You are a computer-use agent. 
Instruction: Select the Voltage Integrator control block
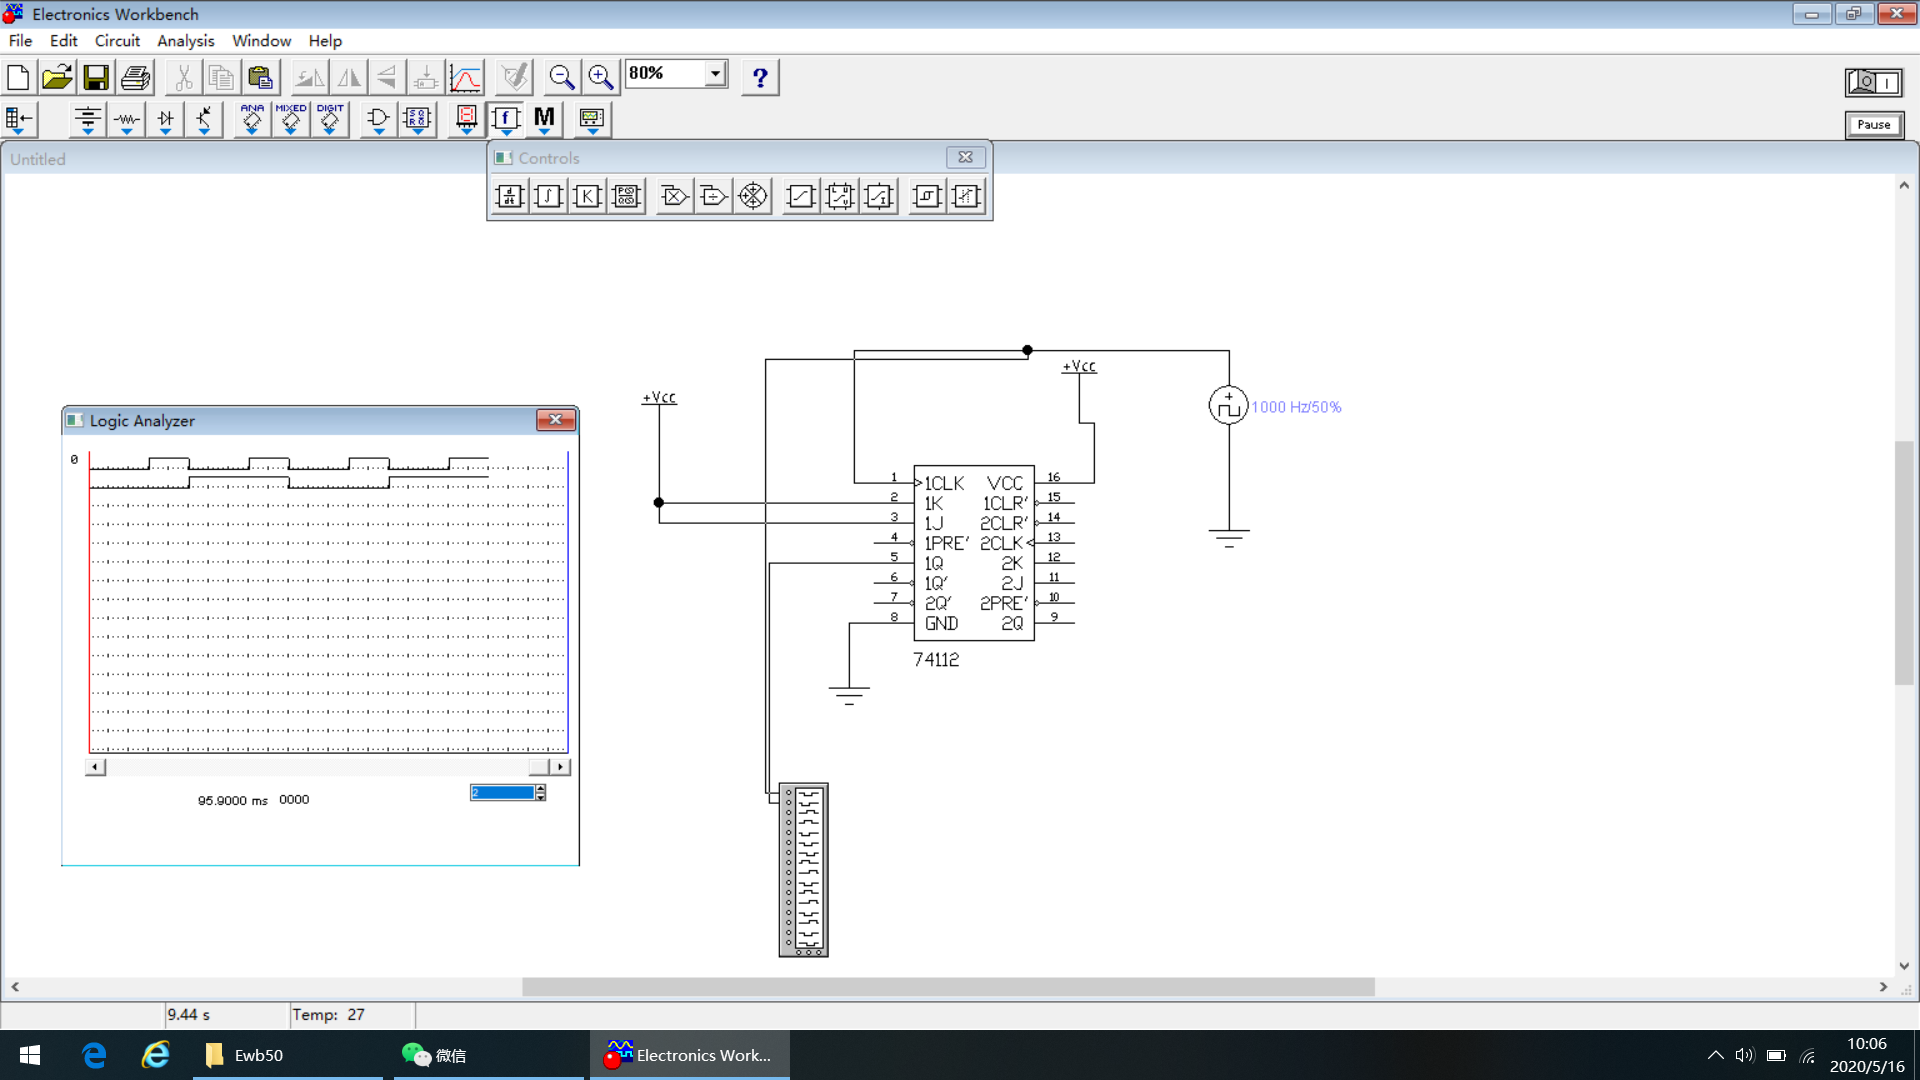point(548,196)
